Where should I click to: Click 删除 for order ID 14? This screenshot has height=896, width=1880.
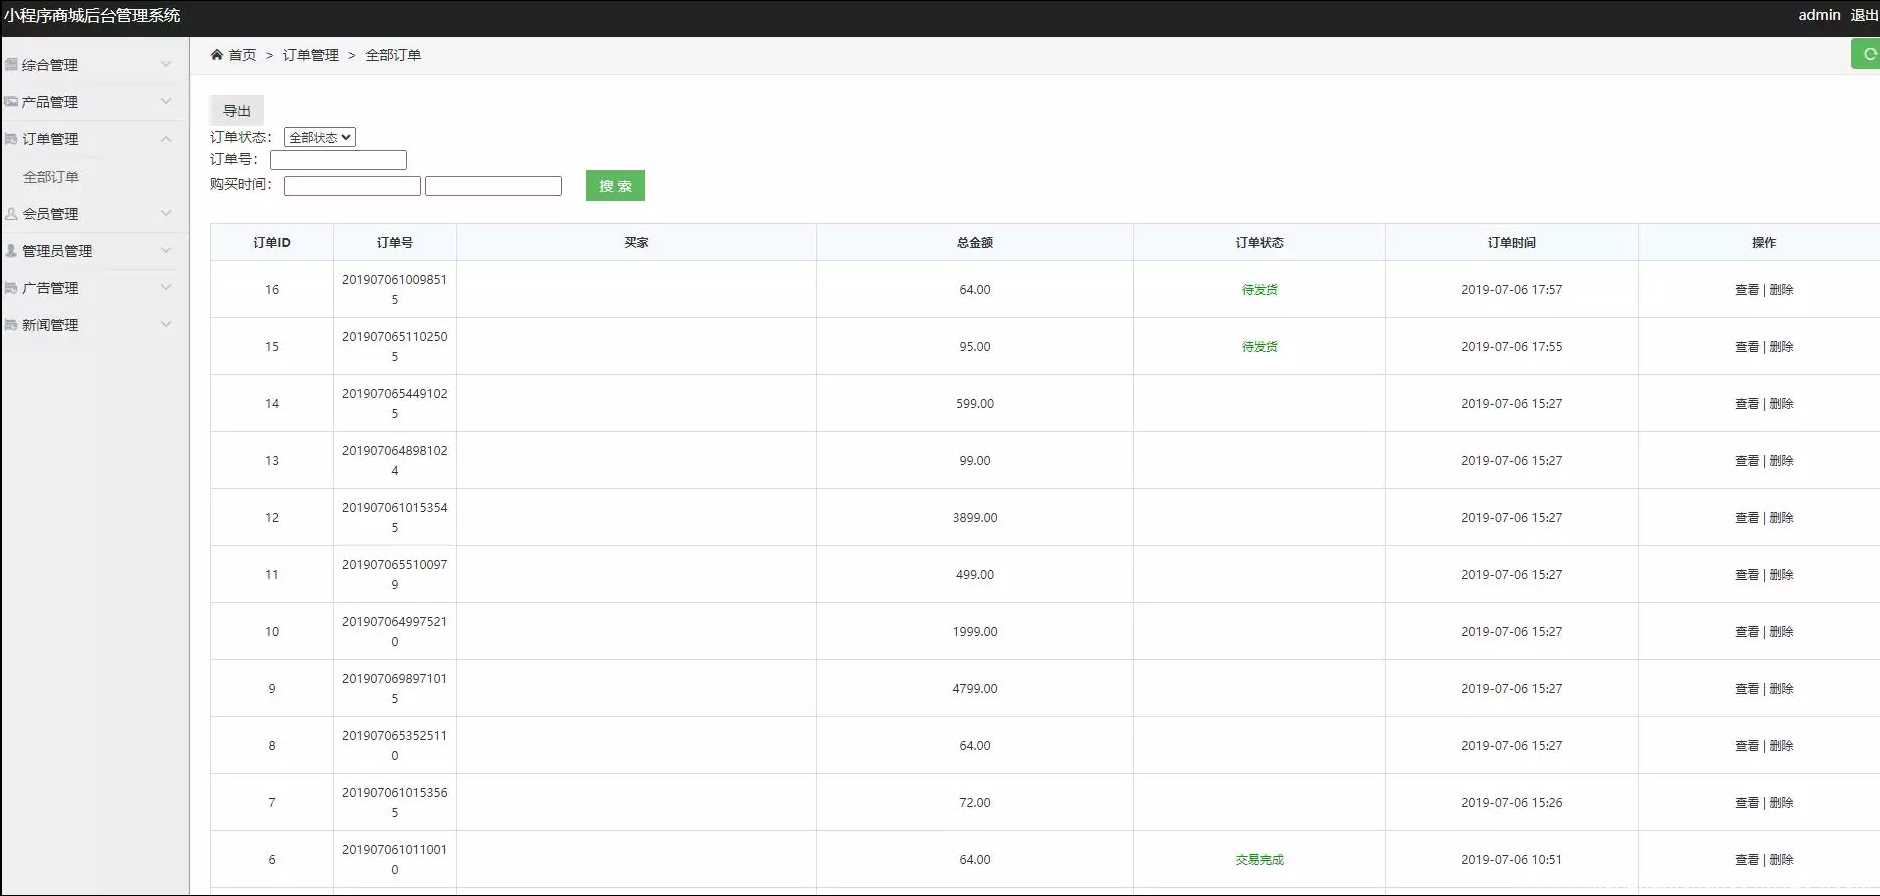tap(1781, 404)
